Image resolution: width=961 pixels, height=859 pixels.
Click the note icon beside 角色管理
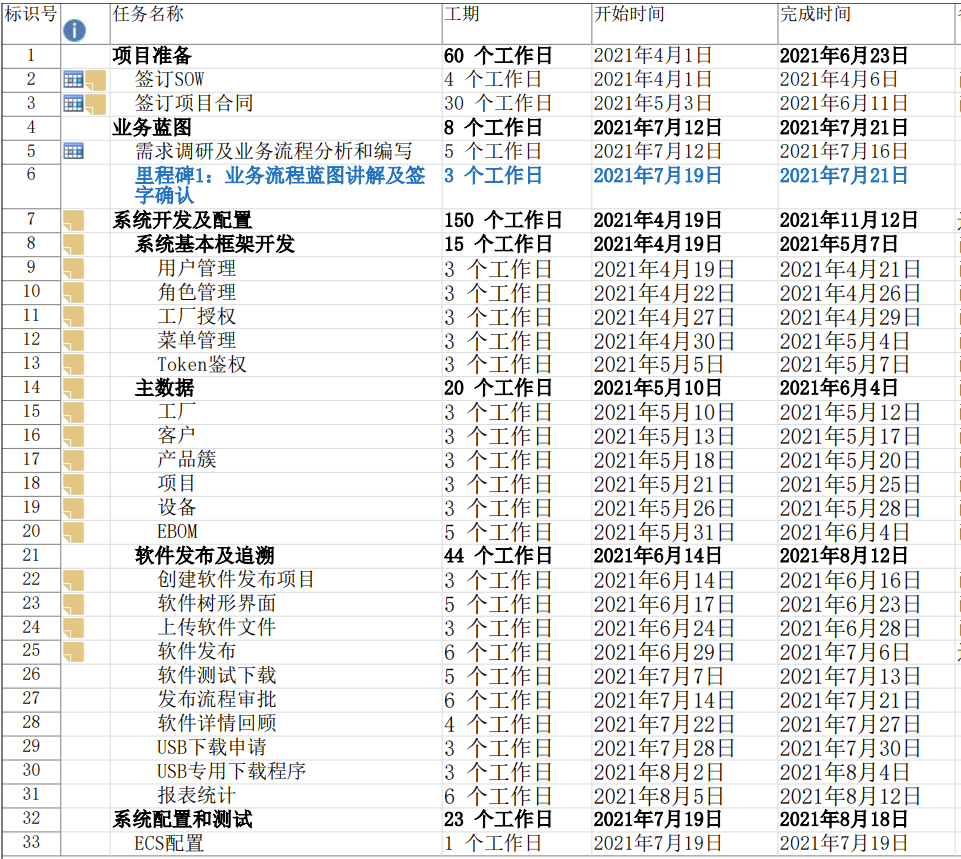pyautogui.click(x=74, y=292)
